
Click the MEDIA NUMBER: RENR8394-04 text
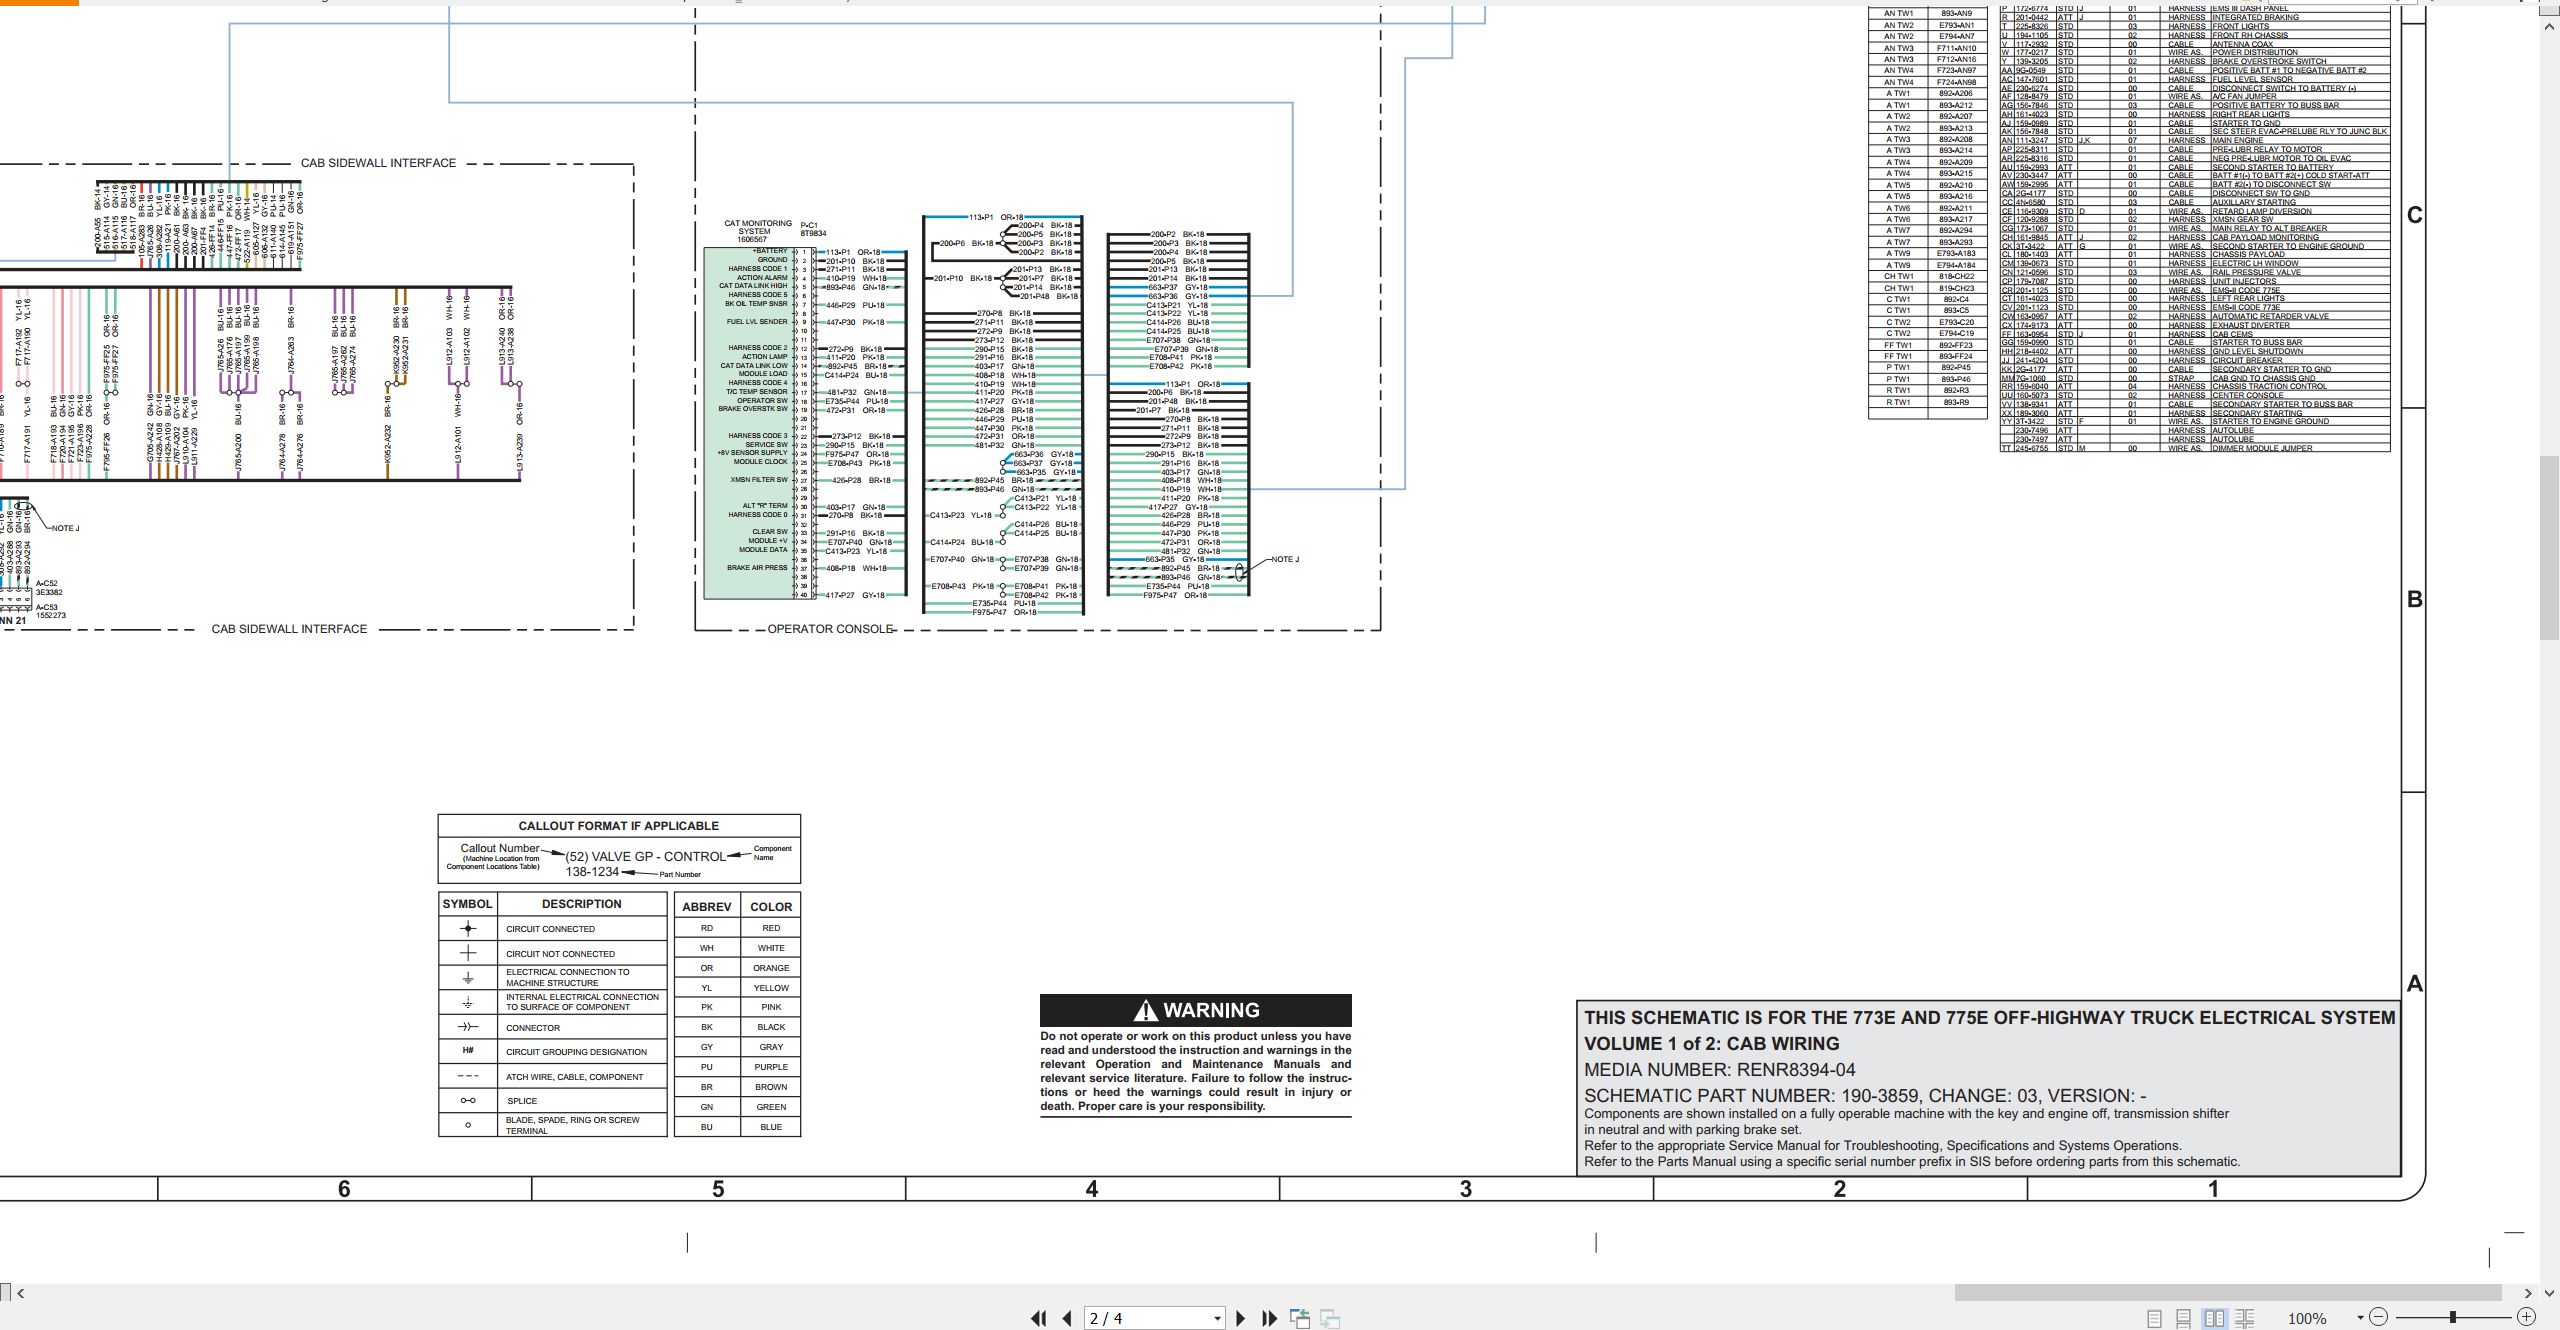coord(1719,1070)
